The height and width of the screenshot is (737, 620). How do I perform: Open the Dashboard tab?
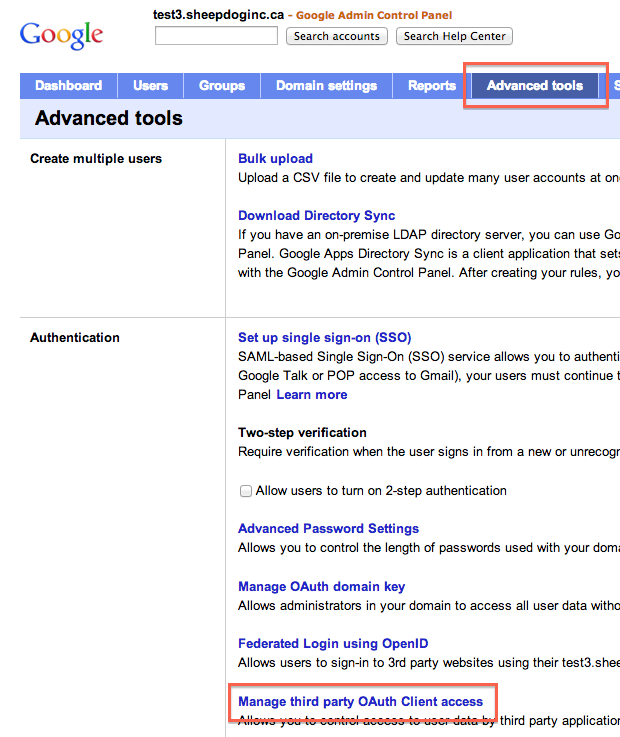[x=69, y=86]
